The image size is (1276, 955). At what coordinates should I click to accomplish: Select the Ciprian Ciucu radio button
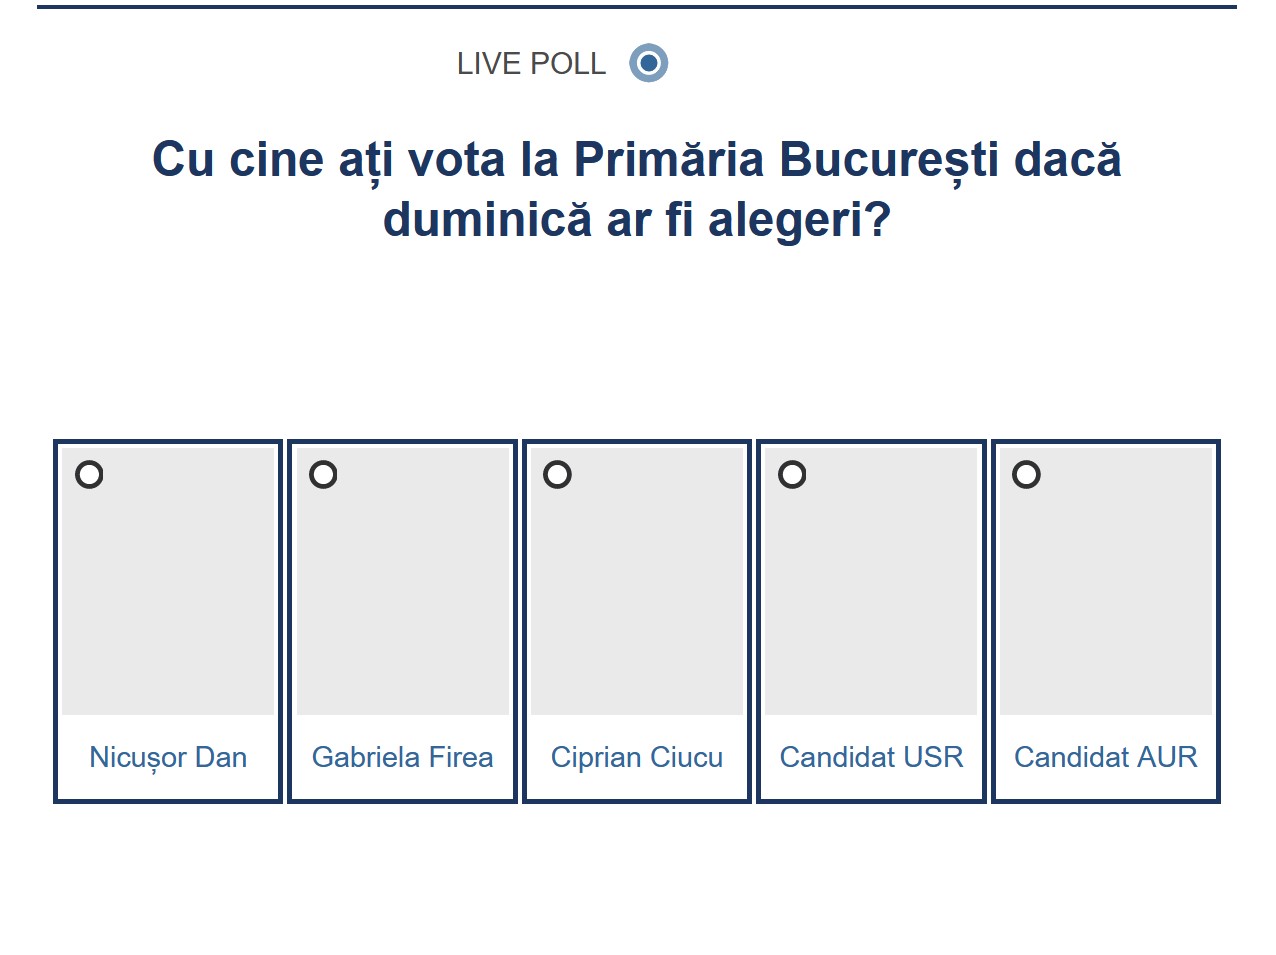tap(557, 474)
